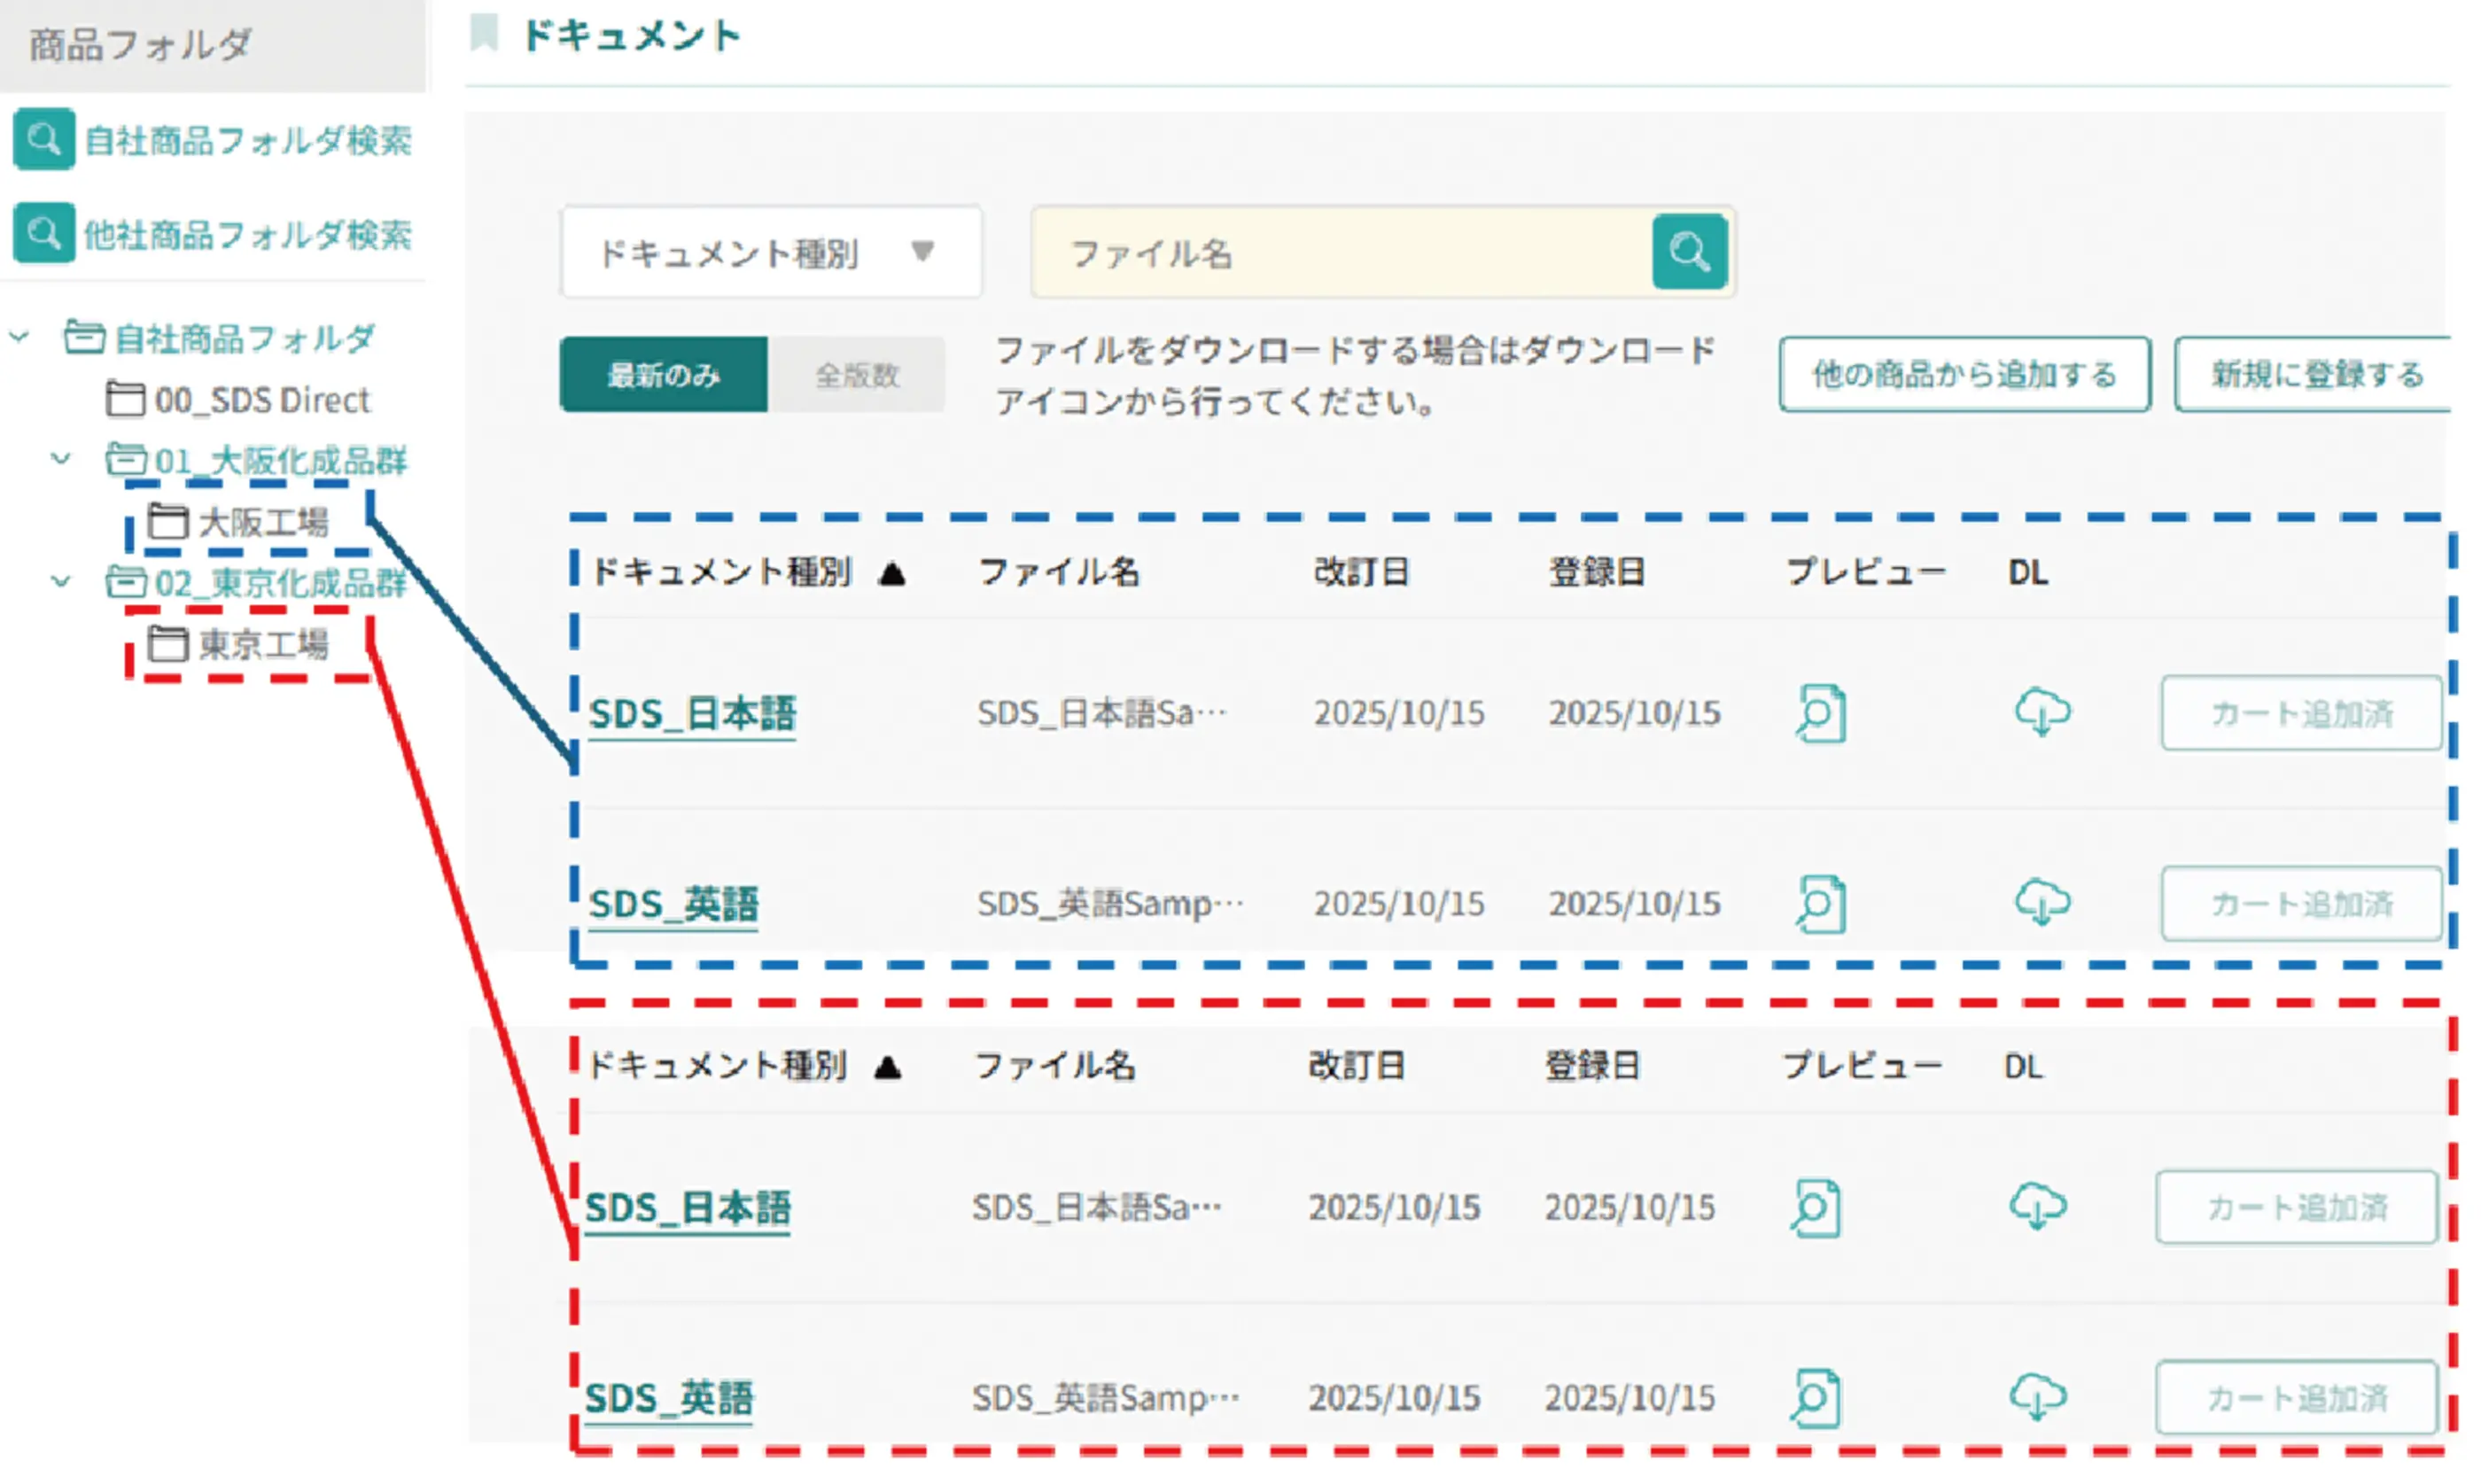Open the ドキュメント種別 dropdown

(770, 252)
